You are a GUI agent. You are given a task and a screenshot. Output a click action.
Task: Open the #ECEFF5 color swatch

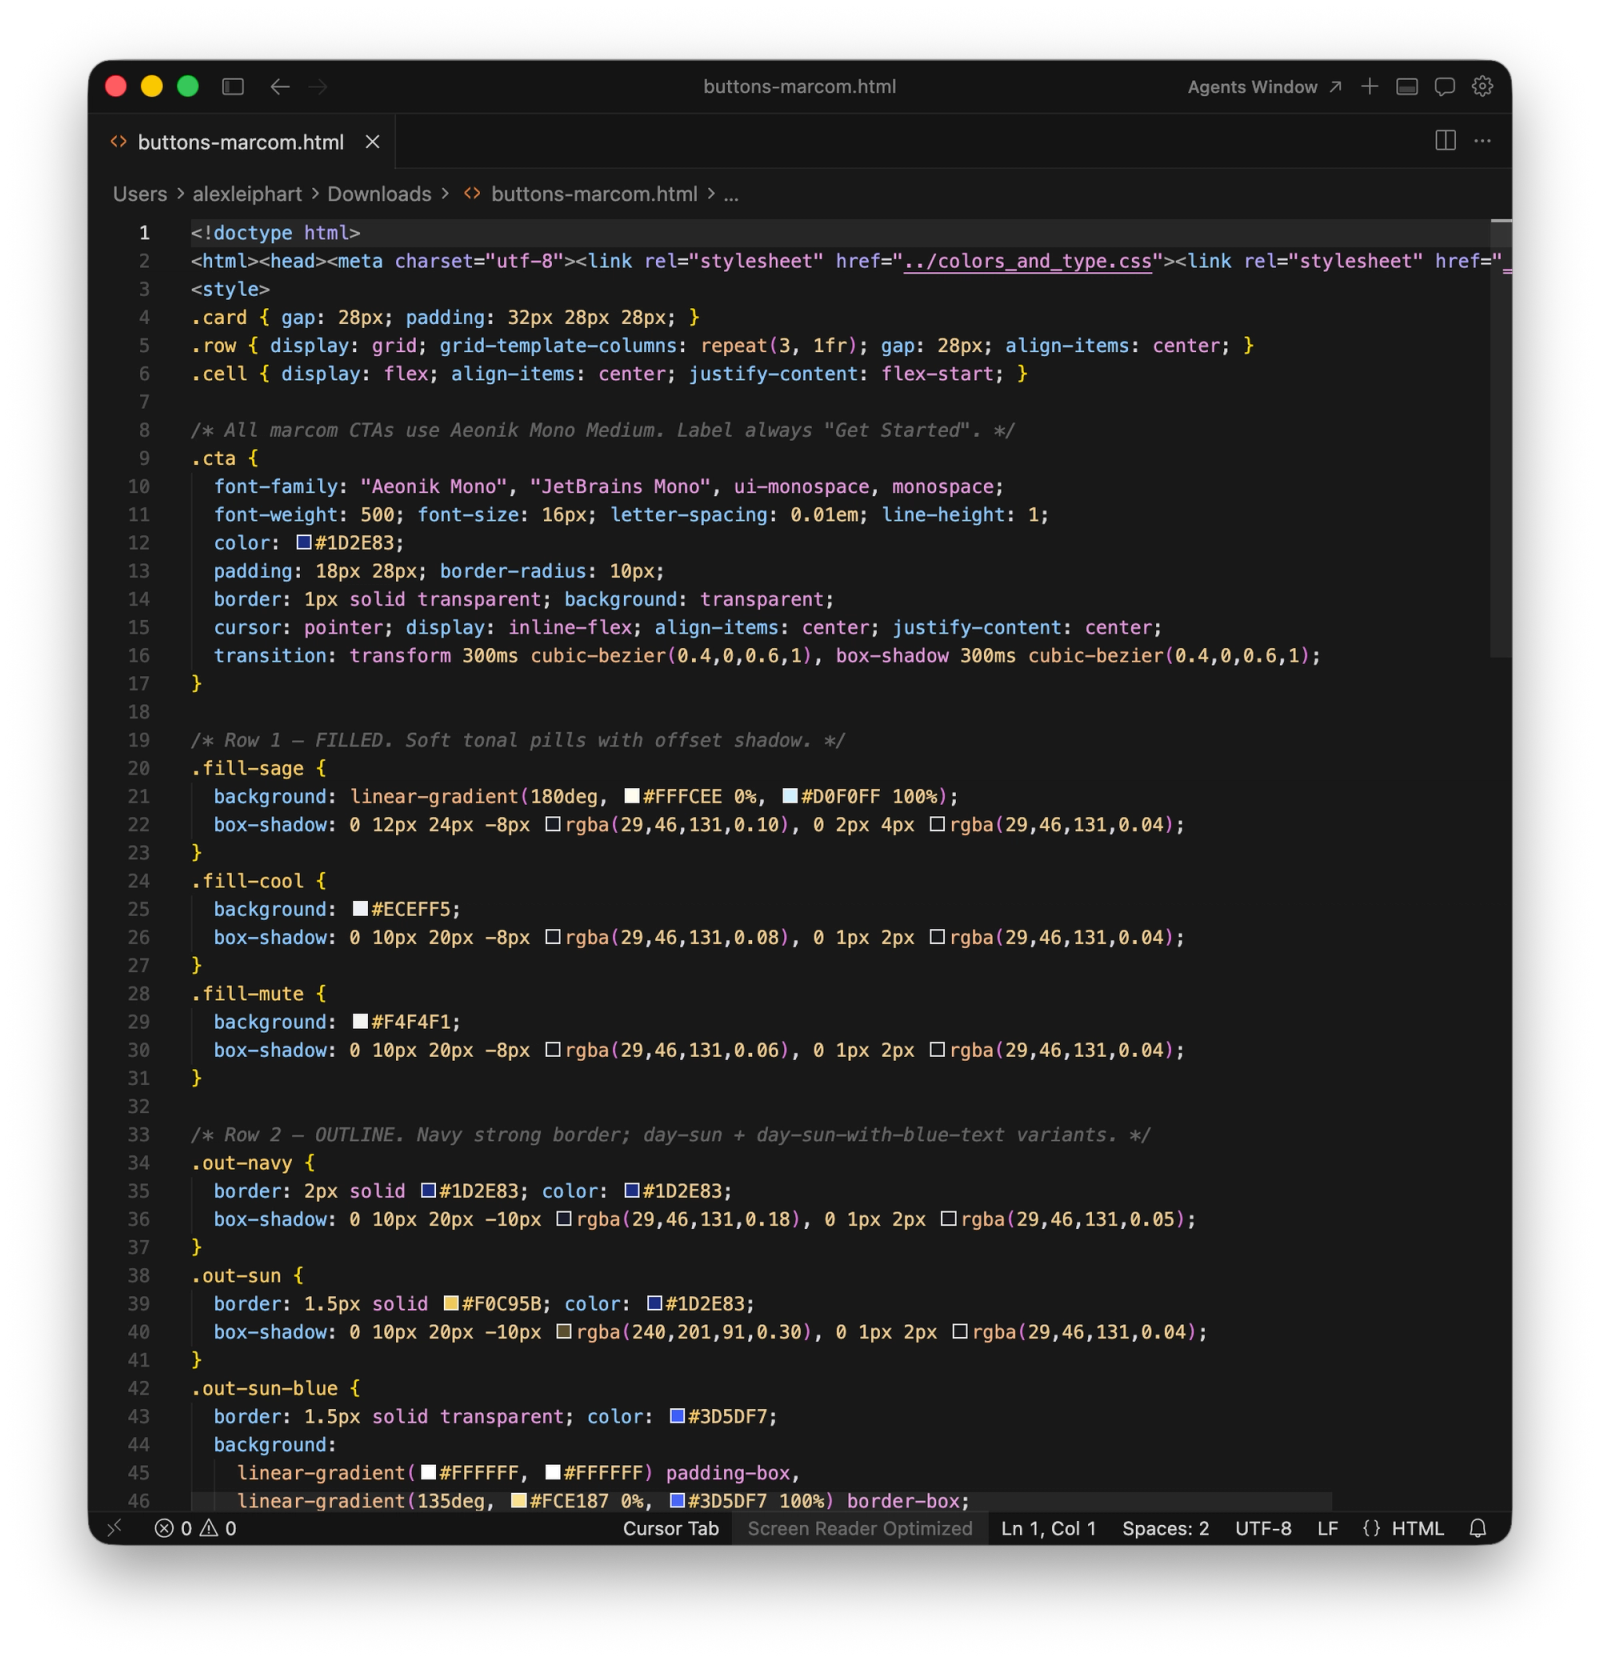click(360, 910)
